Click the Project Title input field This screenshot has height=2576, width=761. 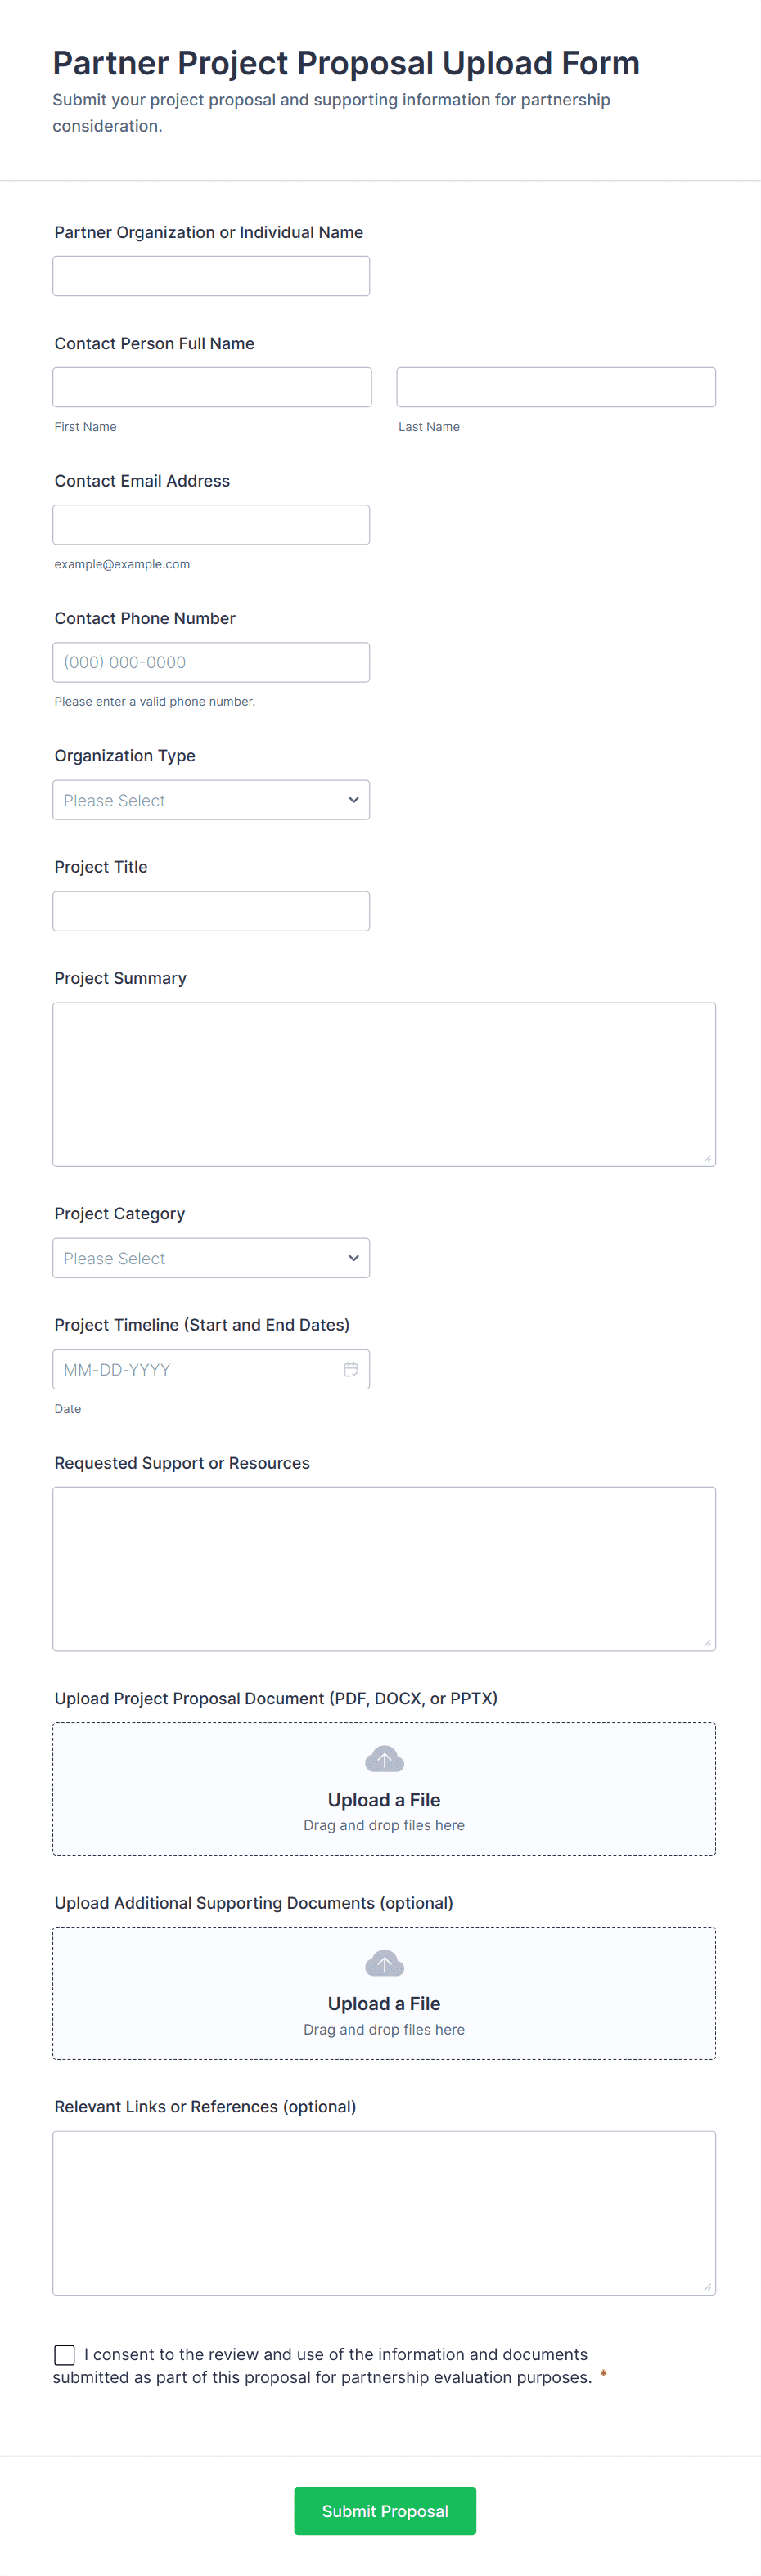click(211, 910)
